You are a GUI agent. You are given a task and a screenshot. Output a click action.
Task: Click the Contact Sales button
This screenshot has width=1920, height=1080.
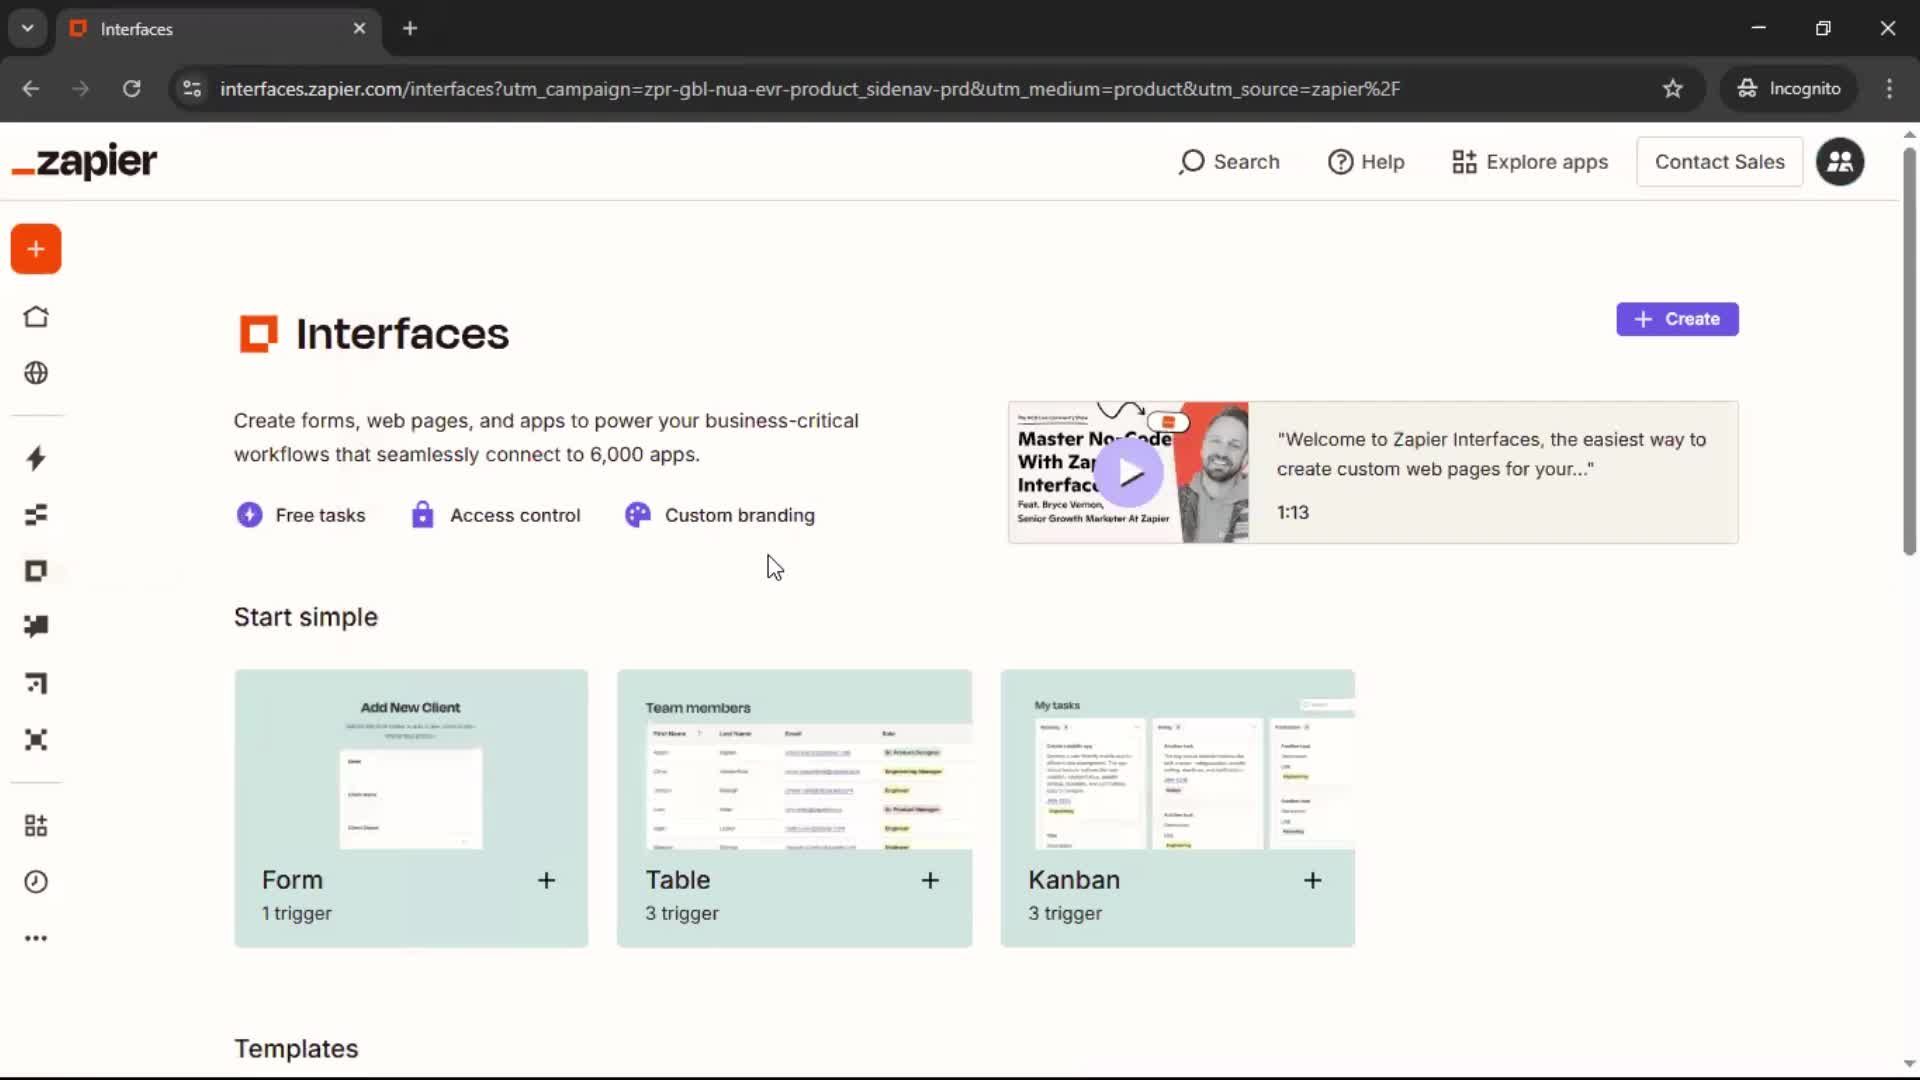pos(1719,162)
